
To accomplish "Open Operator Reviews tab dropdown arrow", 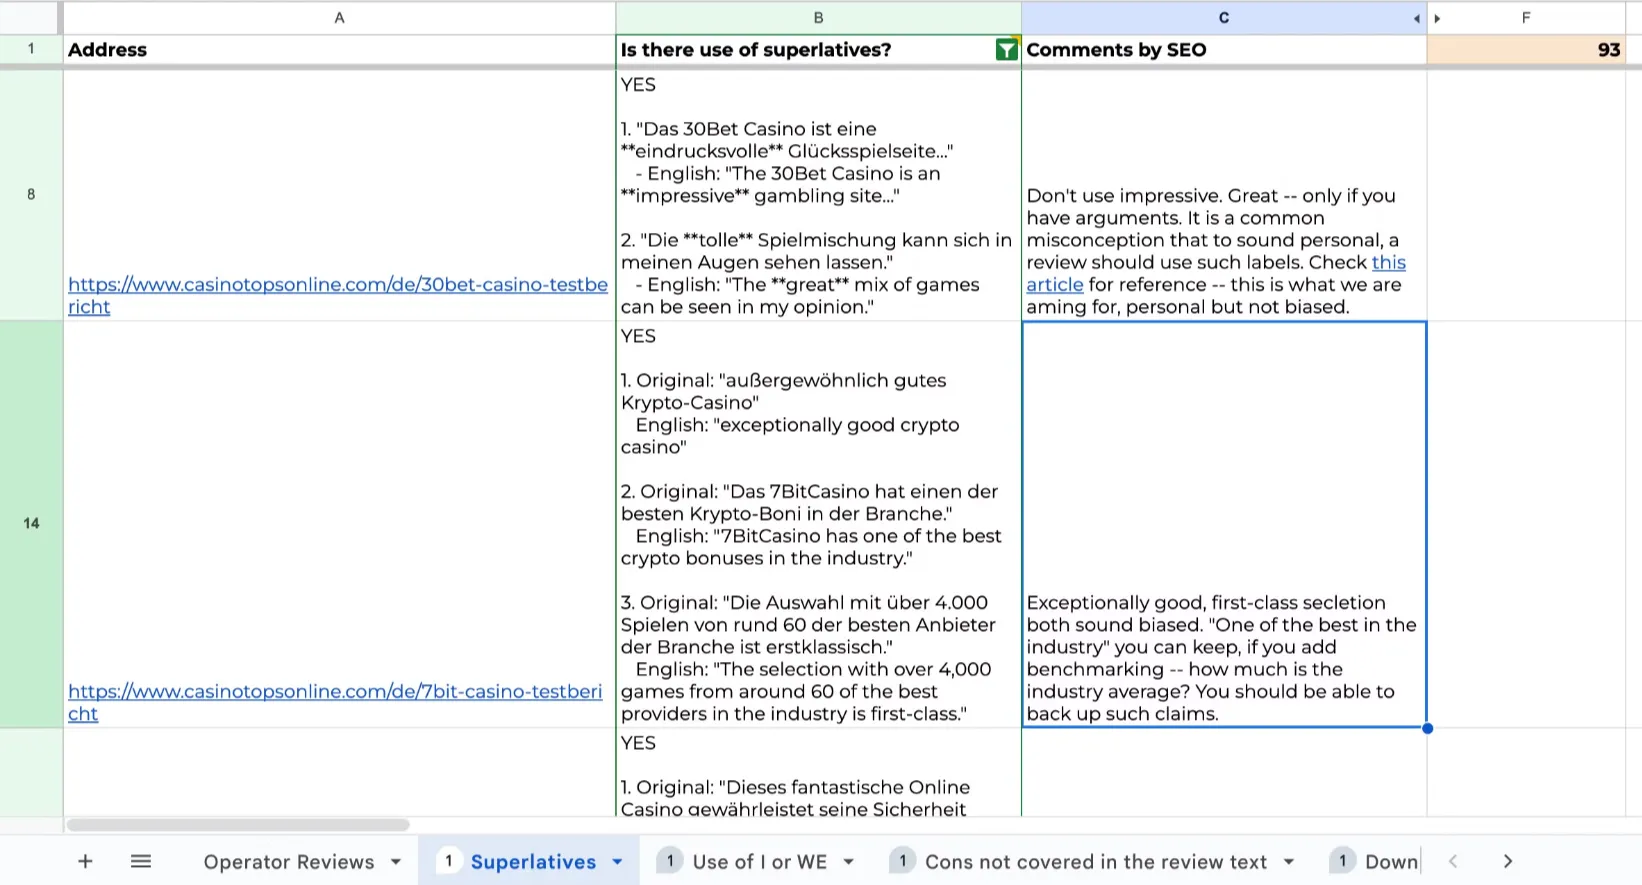I will 396,862.
